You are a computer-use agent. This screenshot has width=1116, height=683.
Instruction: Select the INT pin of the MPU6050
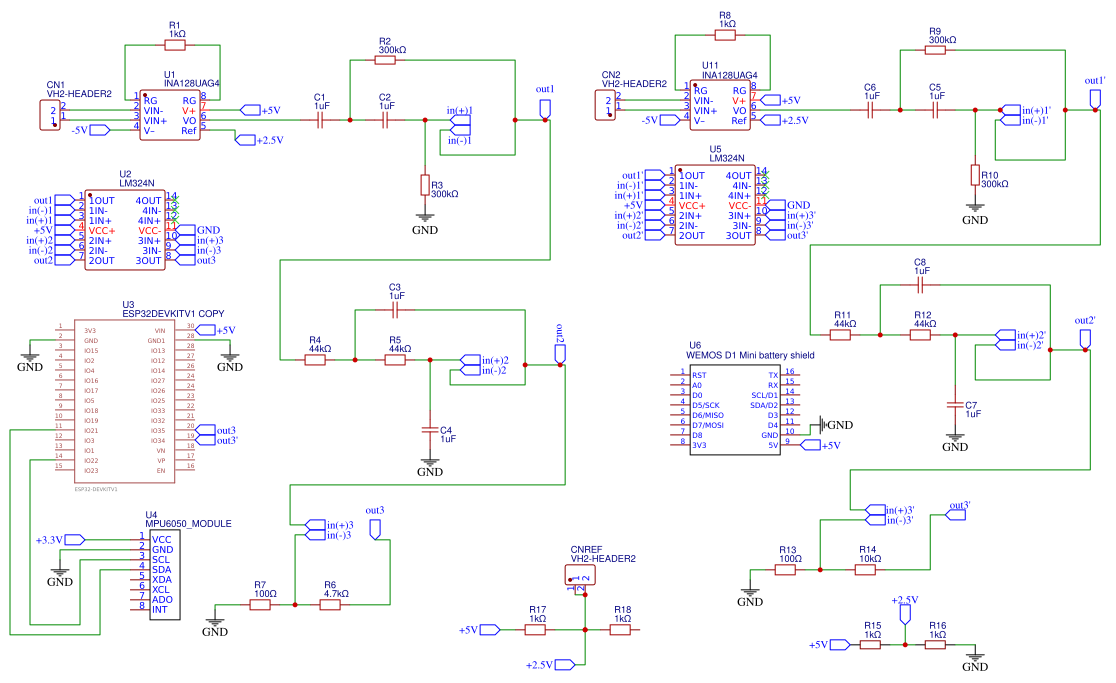click(159, 610)
